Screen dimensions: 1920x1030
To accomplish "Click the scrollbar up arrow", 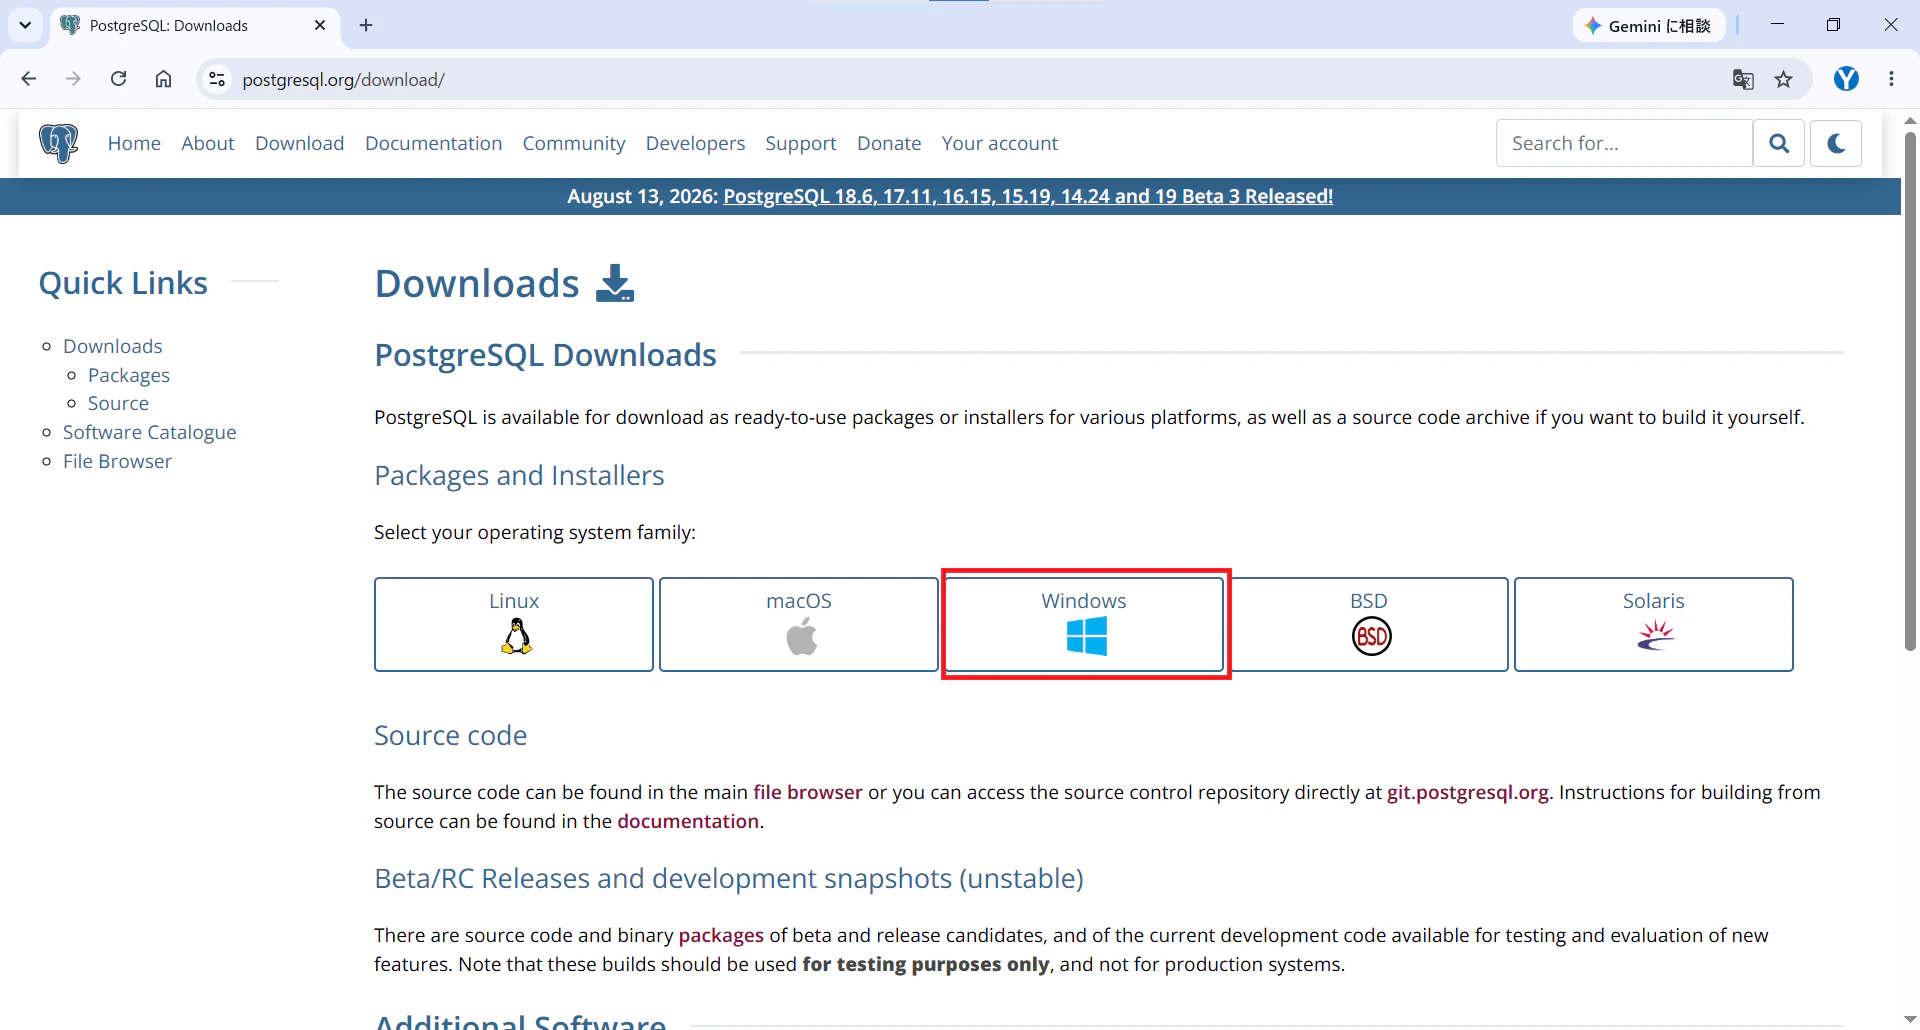I will [x=1910, y=120].
